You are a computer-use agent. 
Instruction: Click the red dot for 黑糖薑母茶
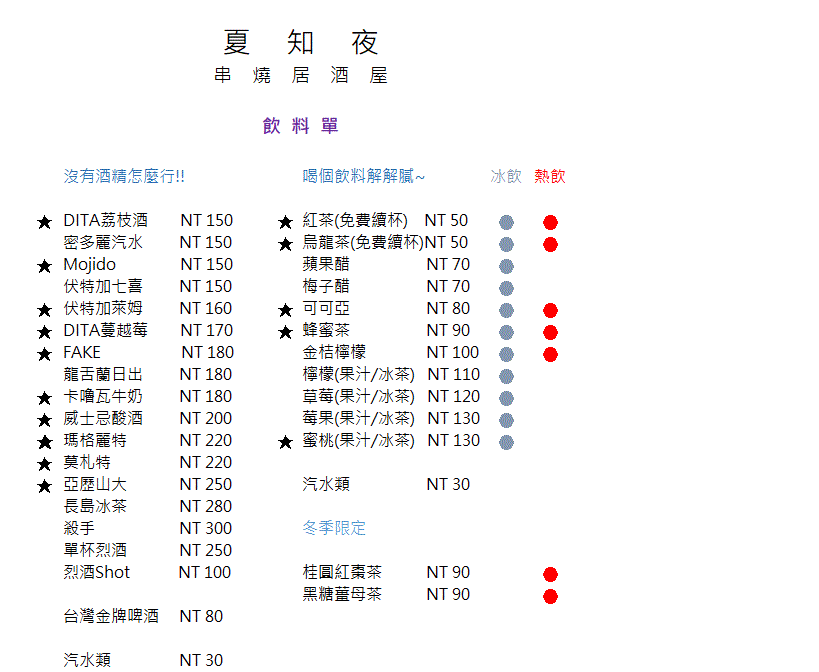[550, 596]
